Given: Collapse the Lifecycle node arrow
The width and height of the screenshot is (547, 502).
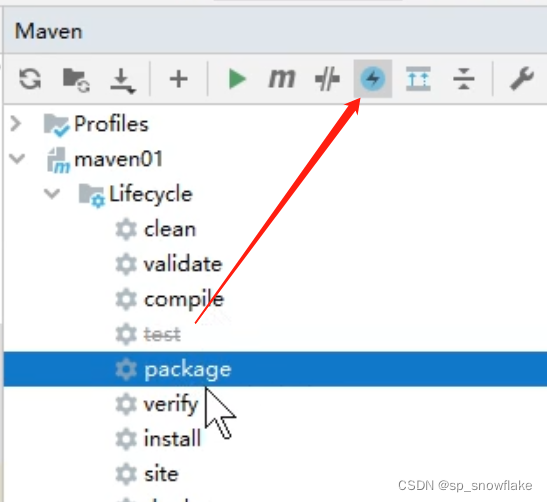Looking at the screenshot, I should (x=52, y=194).
